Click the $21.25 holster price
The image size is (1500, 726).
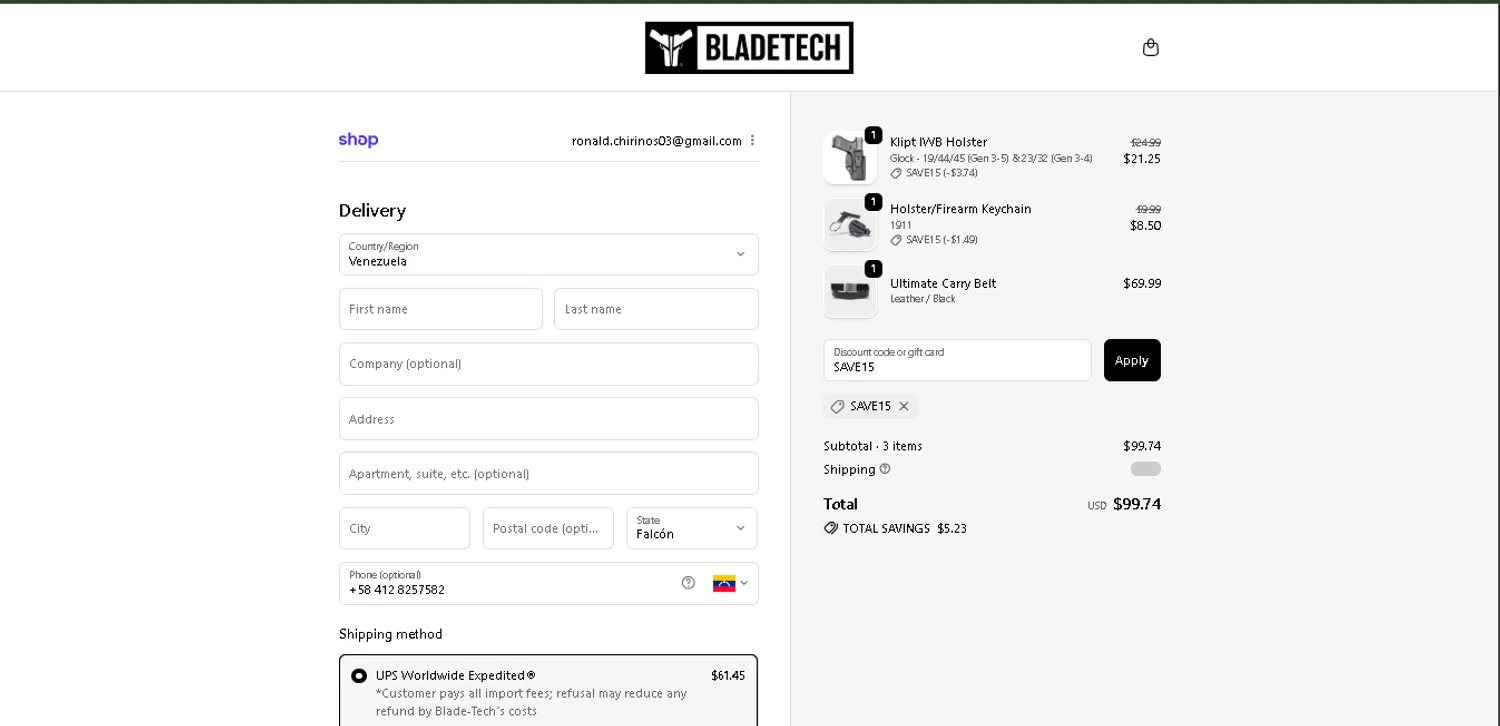[1142, 158]
